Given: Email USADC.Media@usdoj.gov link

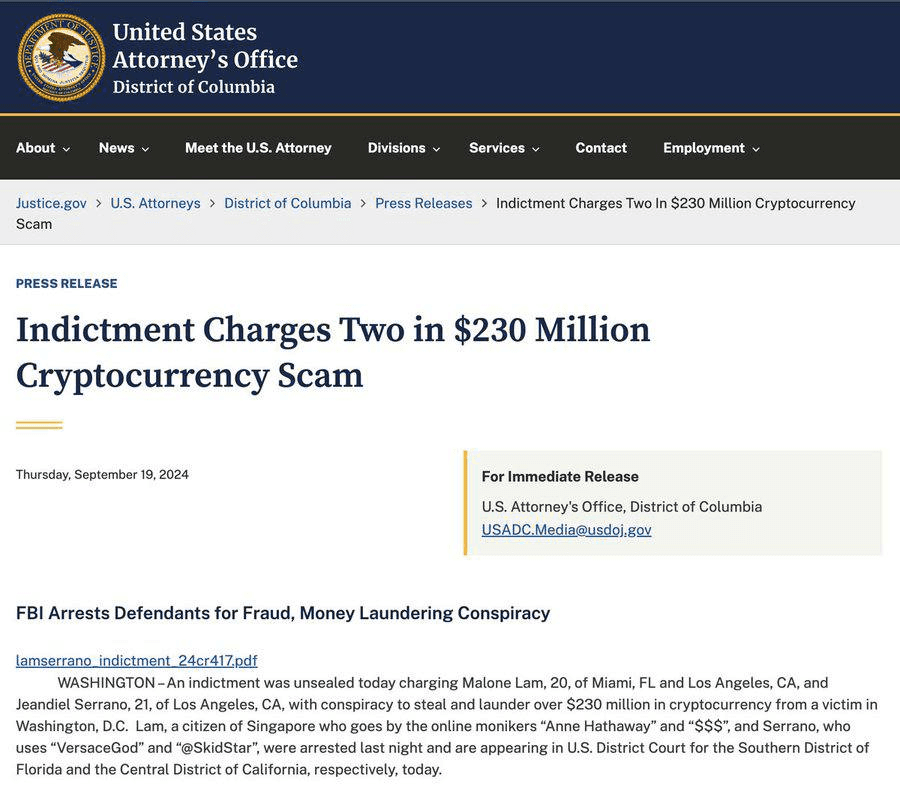Looking at the screenshot, I should (x=567, y=530).
